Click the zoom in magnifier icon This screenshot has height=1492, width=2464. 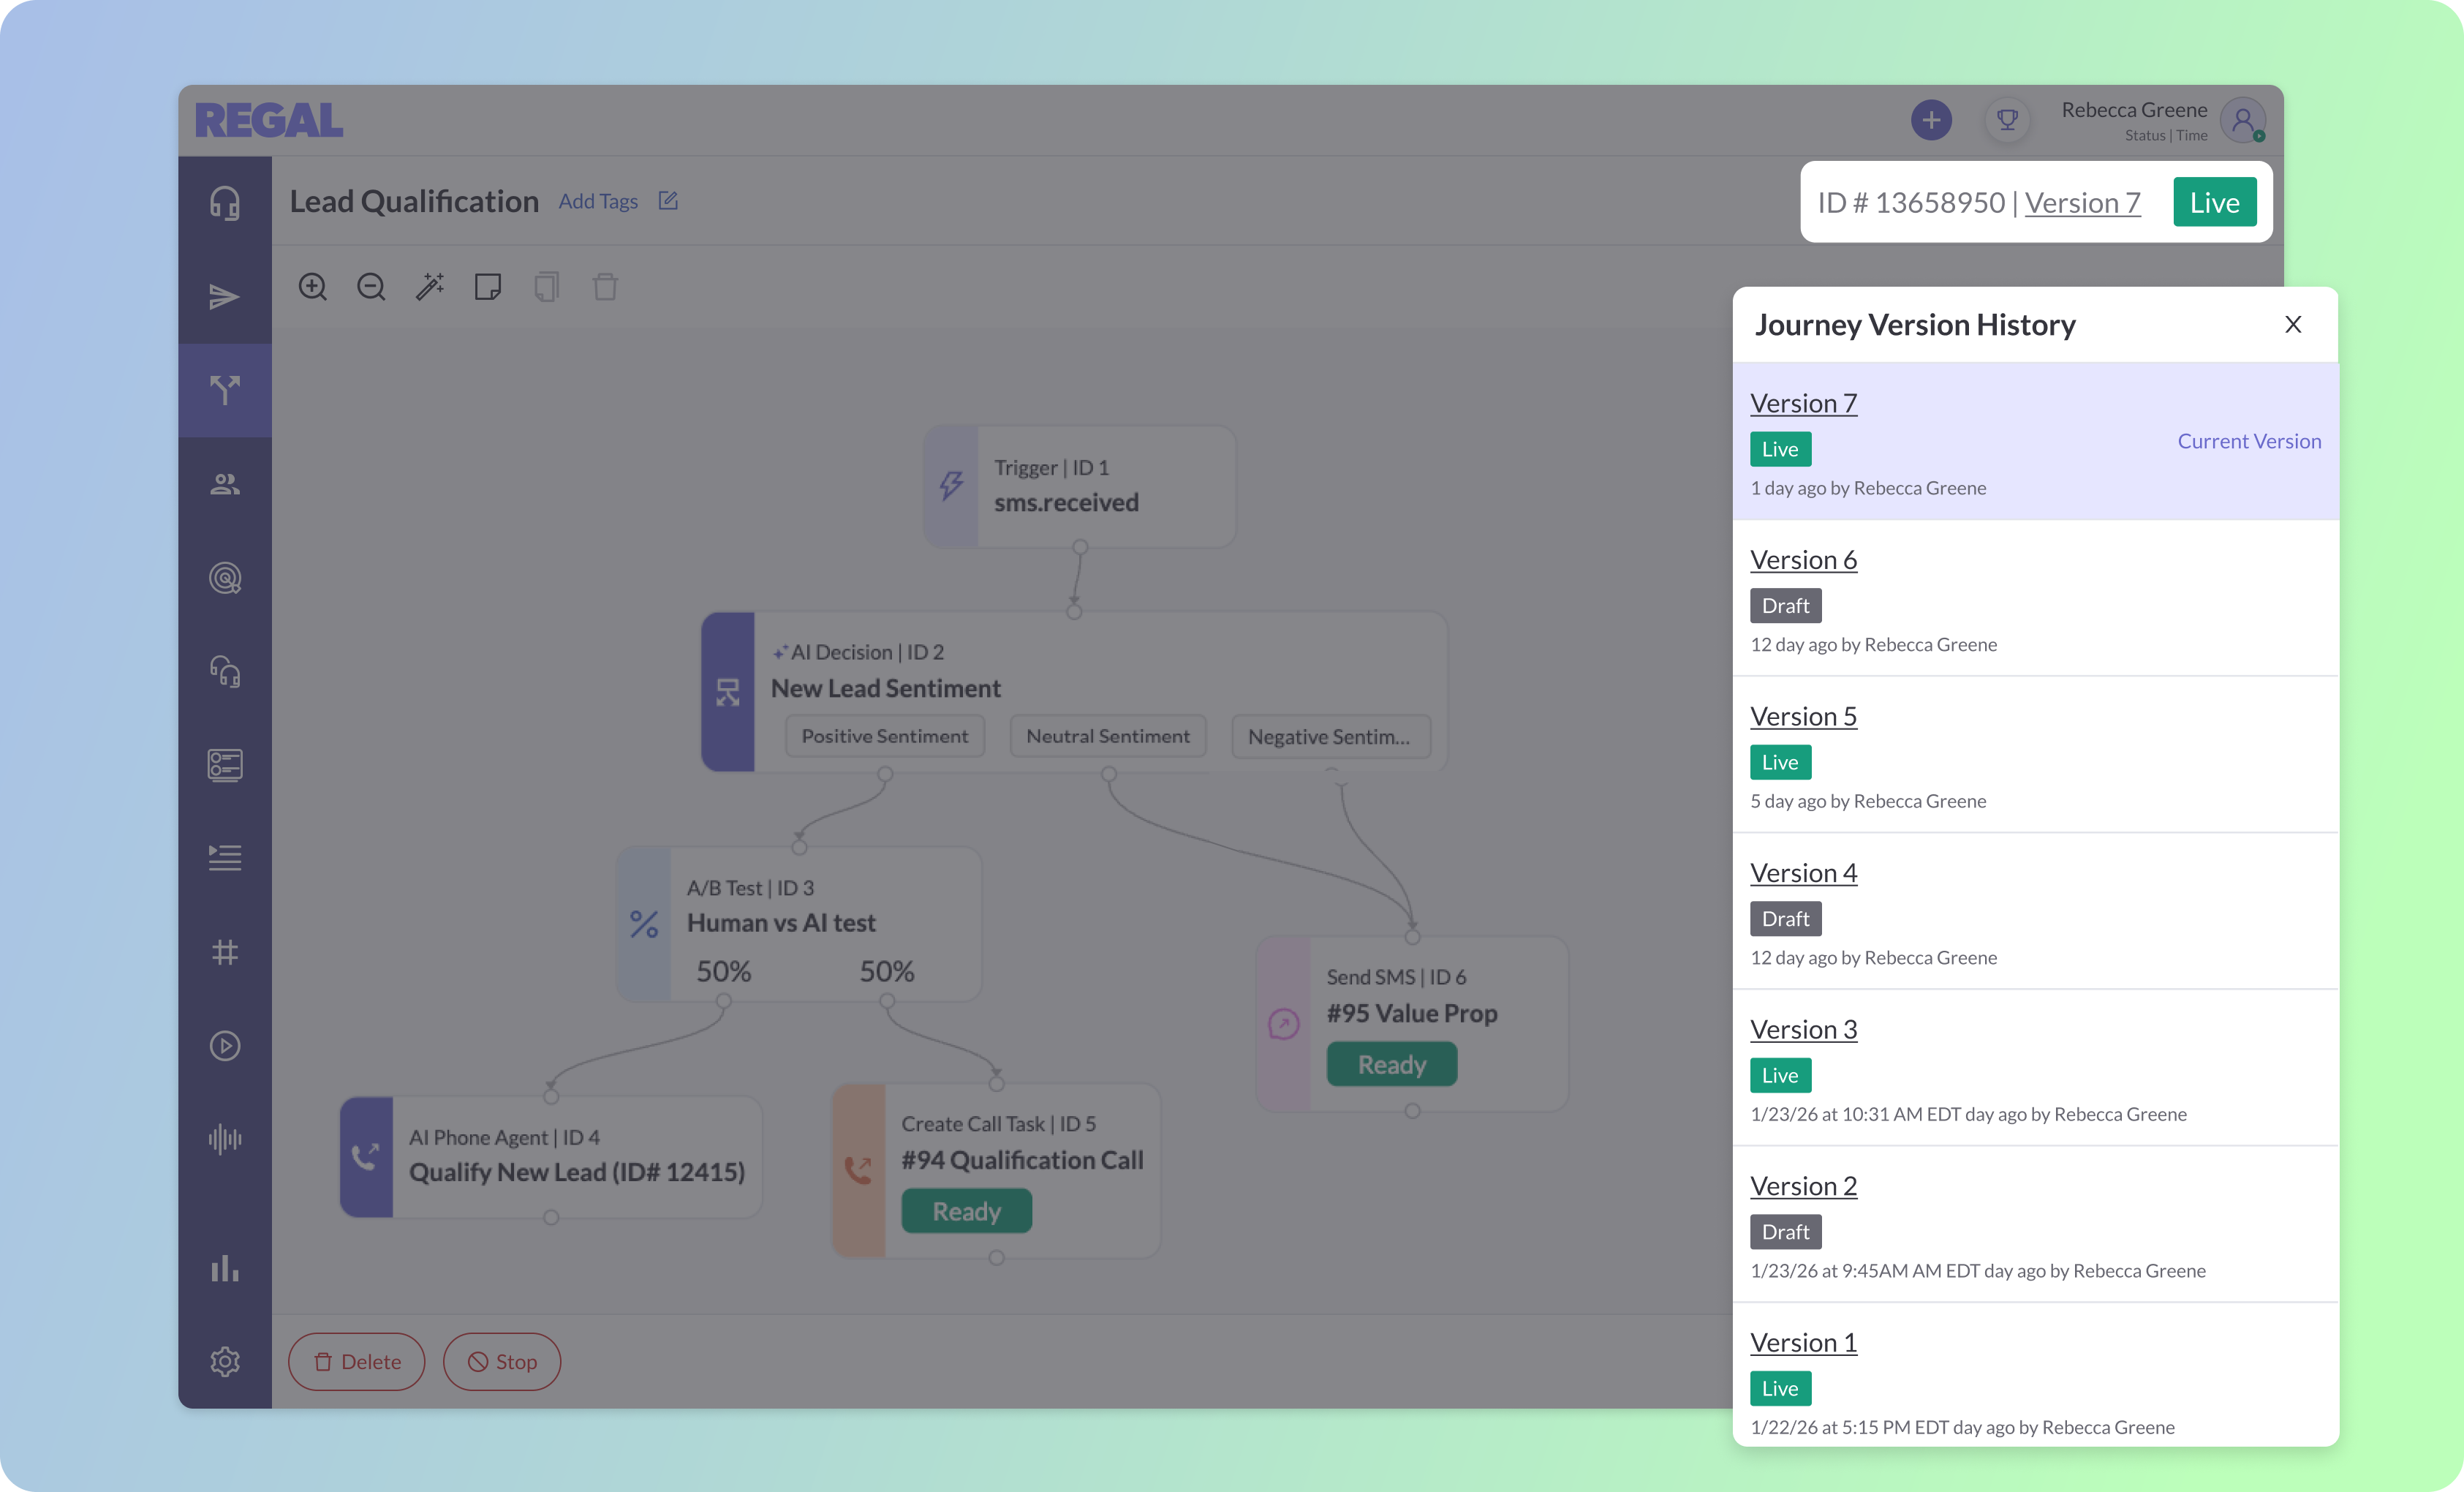(x=312, y=287)
